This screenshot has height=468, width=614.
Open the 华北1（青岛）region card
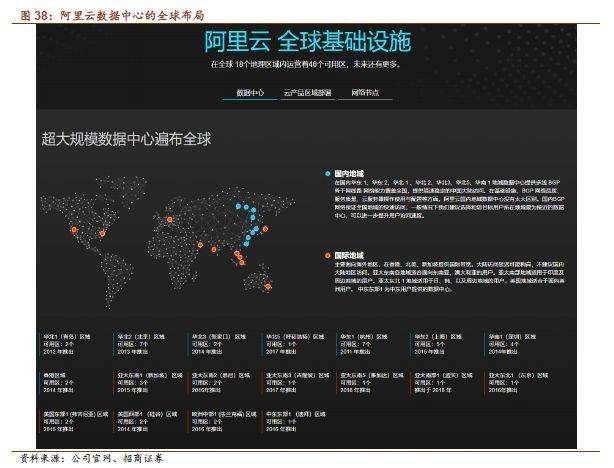pos(70,337)
